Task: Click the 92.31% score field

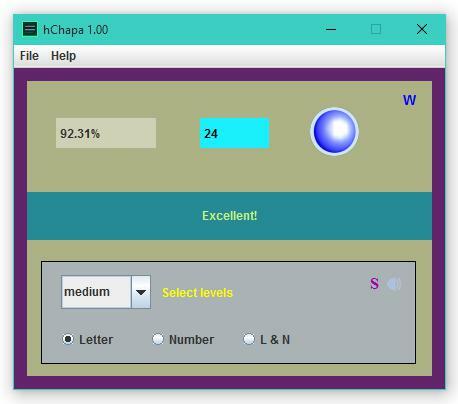Action: [x=106, y=133]
